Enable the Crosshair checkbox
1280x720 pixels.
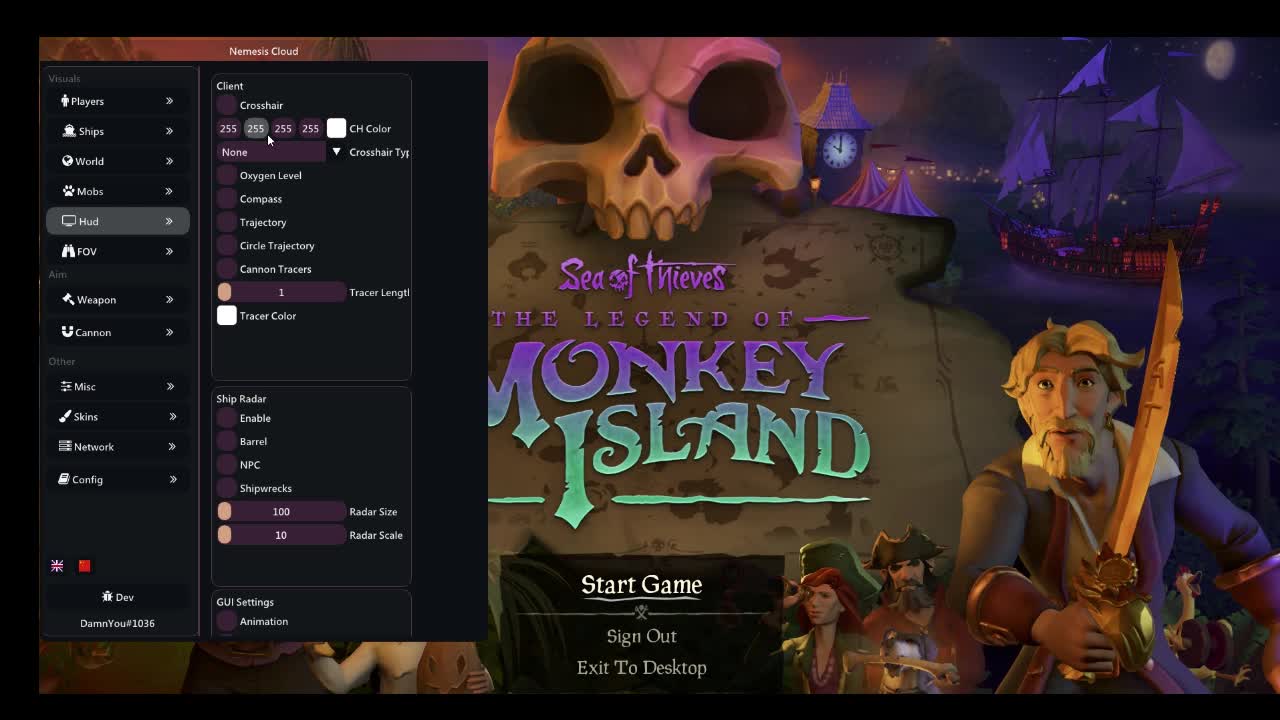pos(227,105)
